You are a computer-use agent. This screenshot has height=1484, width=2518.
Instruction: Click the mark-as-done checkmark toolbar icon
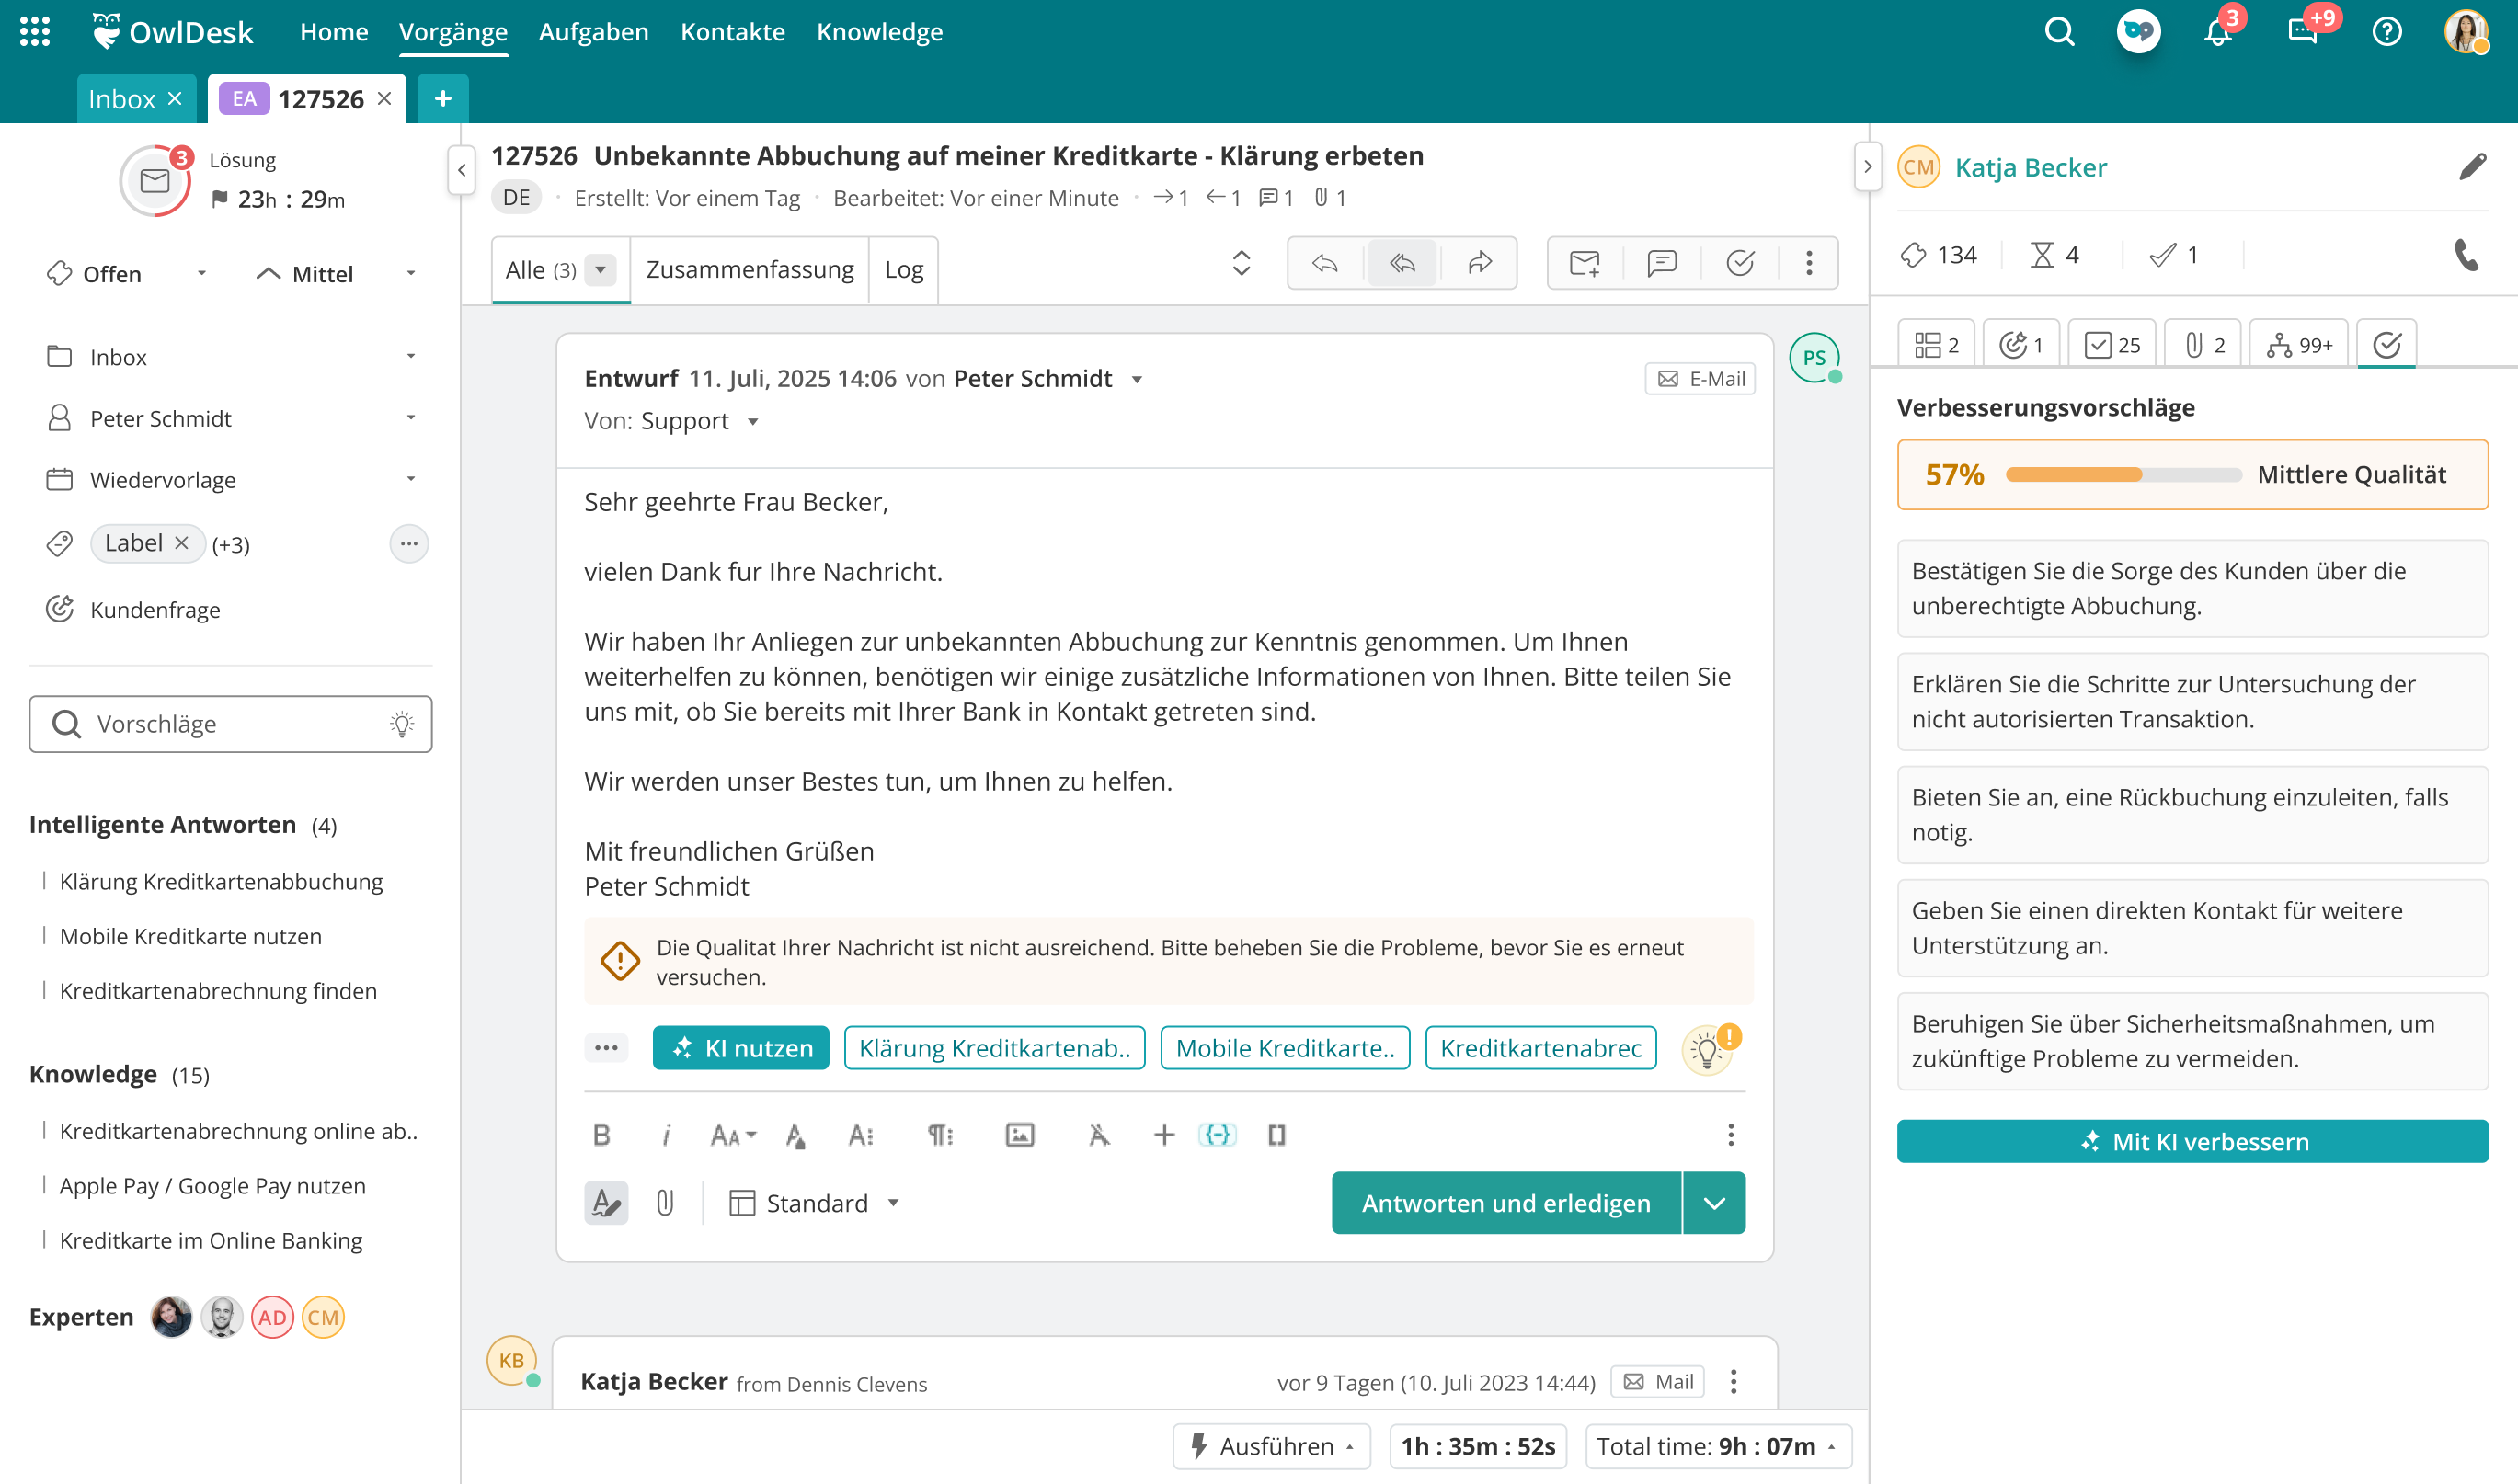(x=1740, y=263)
